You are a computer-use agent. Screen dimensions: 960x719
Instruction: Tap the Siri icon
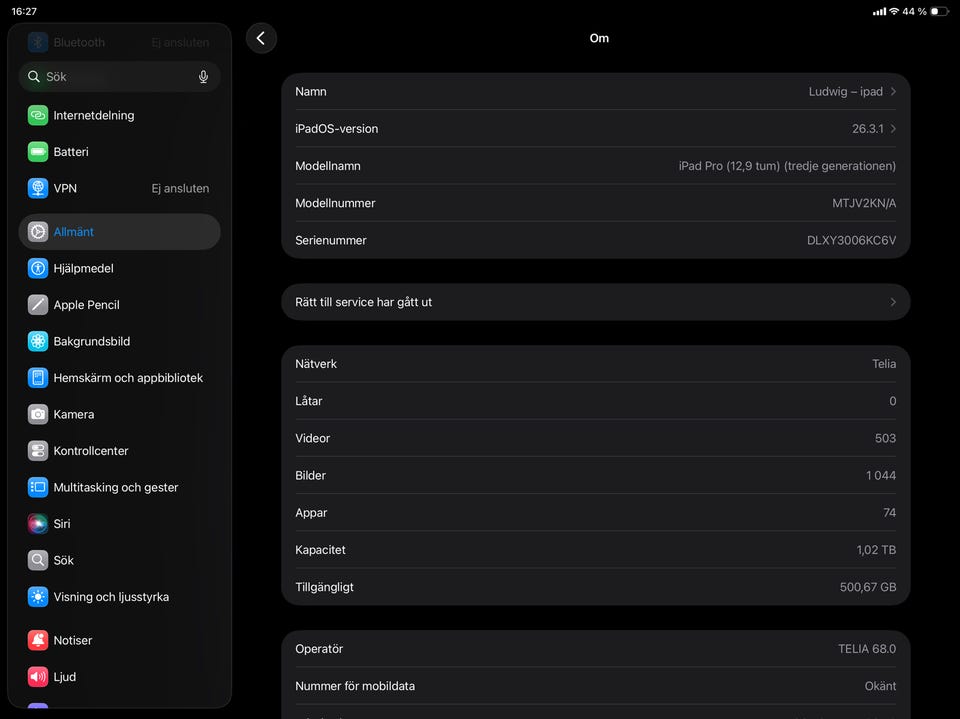[x=38, y=524]
